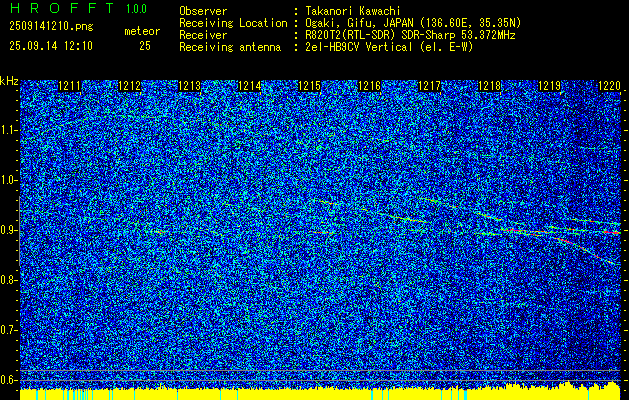The width and height of the screenshot is (629, 400).
Task: Click time marker 1220
Action: [x=609, y=86]
